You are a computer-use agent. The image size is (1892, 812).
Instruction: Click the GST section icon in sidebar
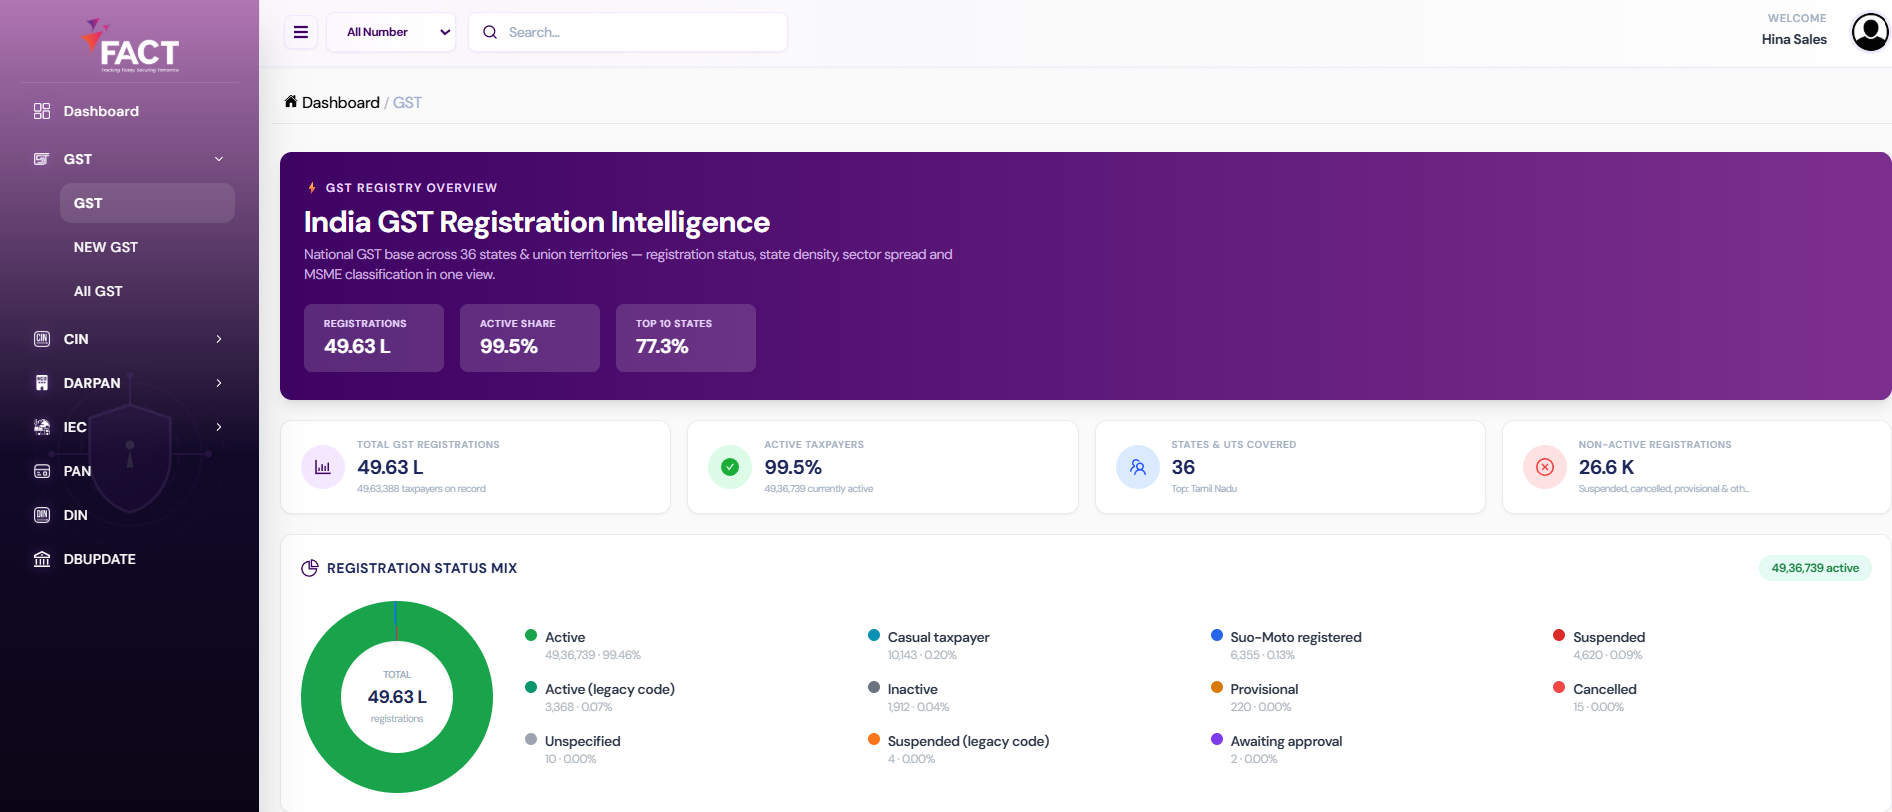point(42,159)
